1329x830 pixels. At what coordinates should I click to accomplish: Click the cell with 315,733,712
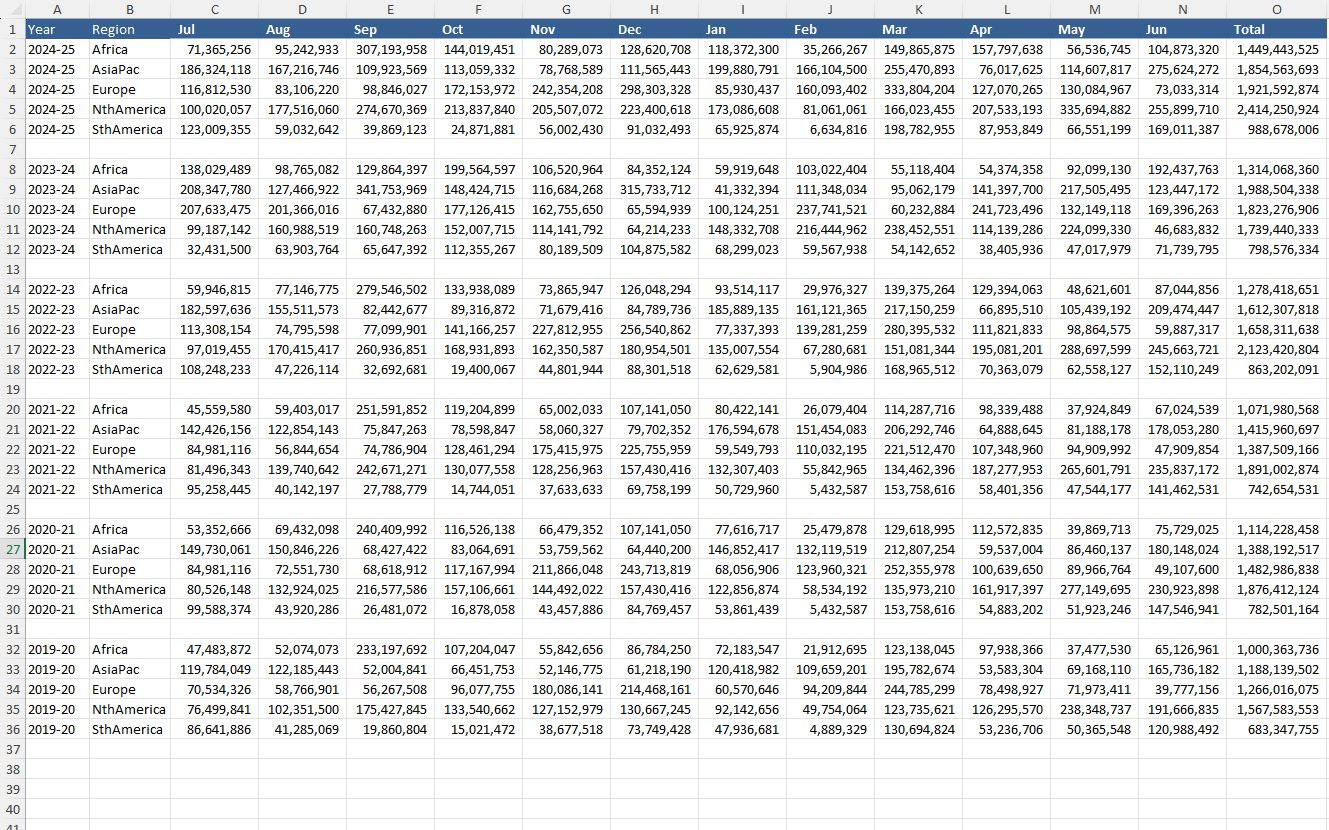tap(654, 189)
